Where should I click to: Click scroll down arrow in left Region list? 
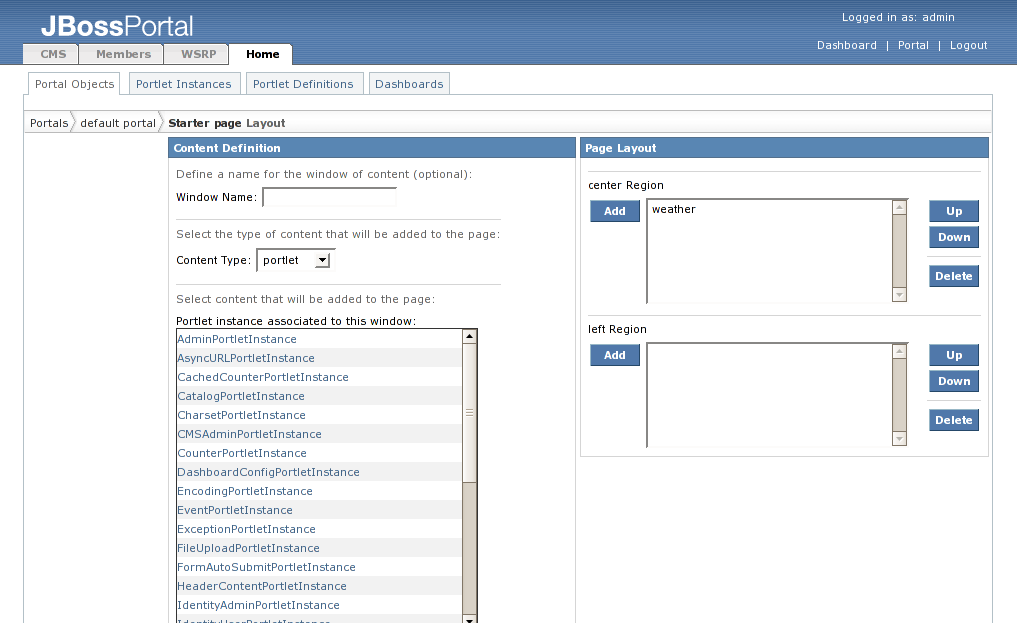(899, 439)
